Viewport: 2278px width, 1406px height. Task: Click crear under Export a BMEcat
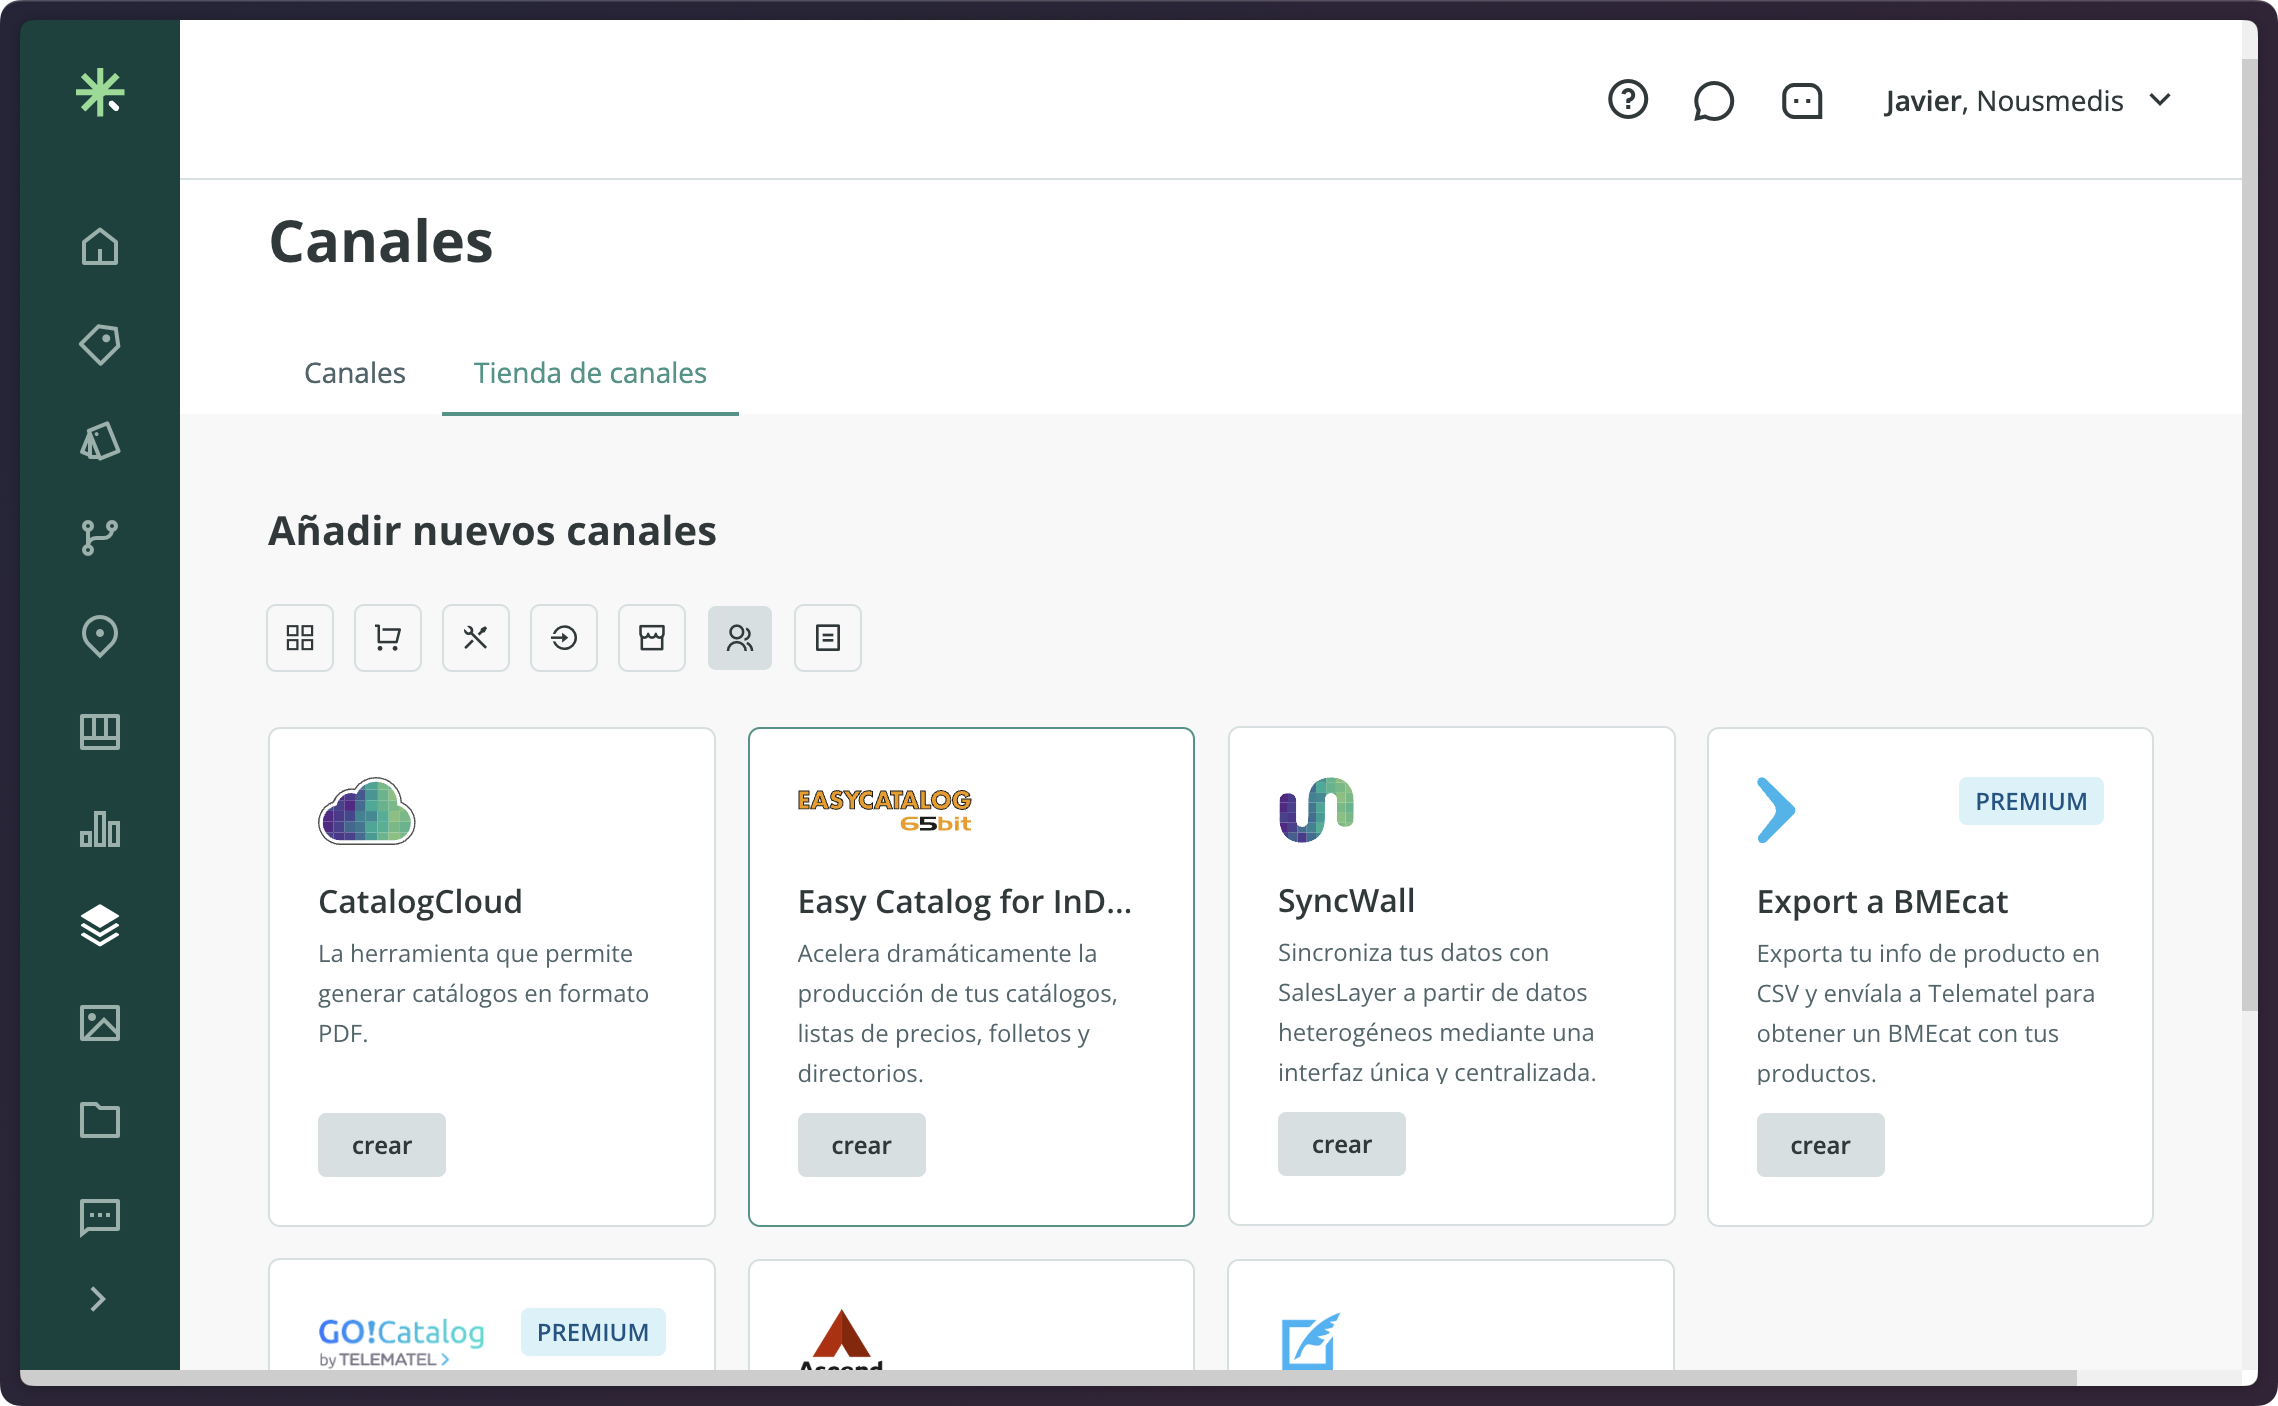point(1820,1145)
